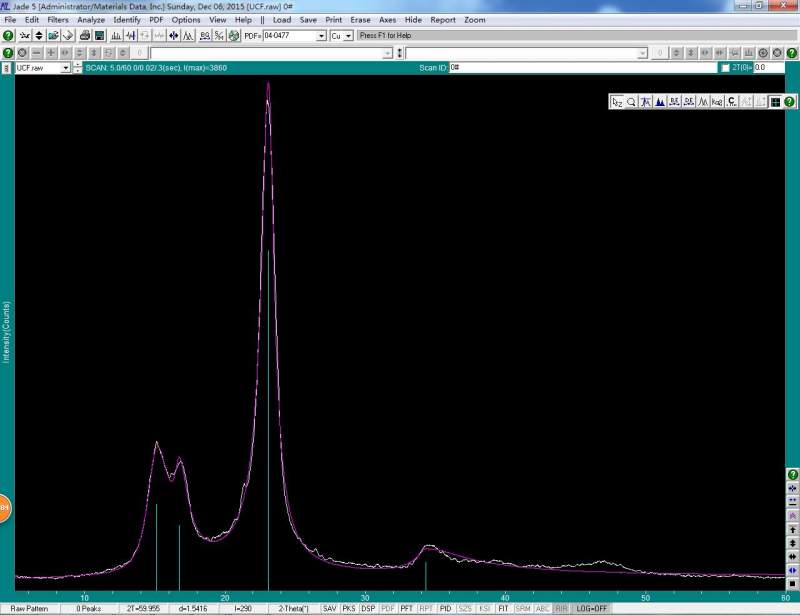This screenshot has height=615, width=800.
Task: Click the BG background removal icon
Action: pos(204,35)
